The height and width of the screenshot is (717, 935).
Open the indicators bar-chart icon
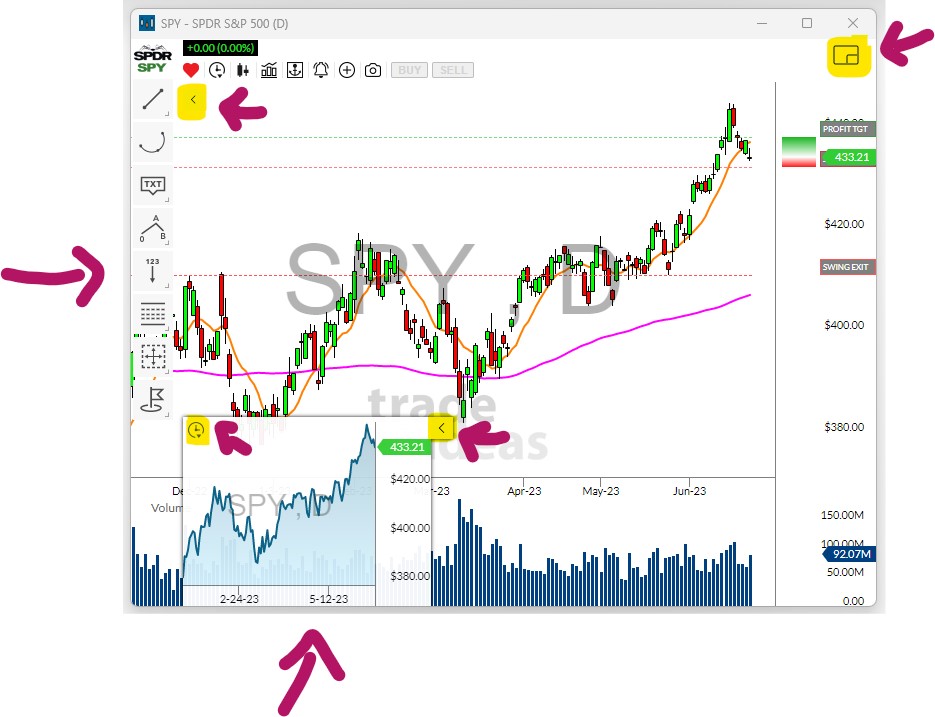tap(269, 70)
